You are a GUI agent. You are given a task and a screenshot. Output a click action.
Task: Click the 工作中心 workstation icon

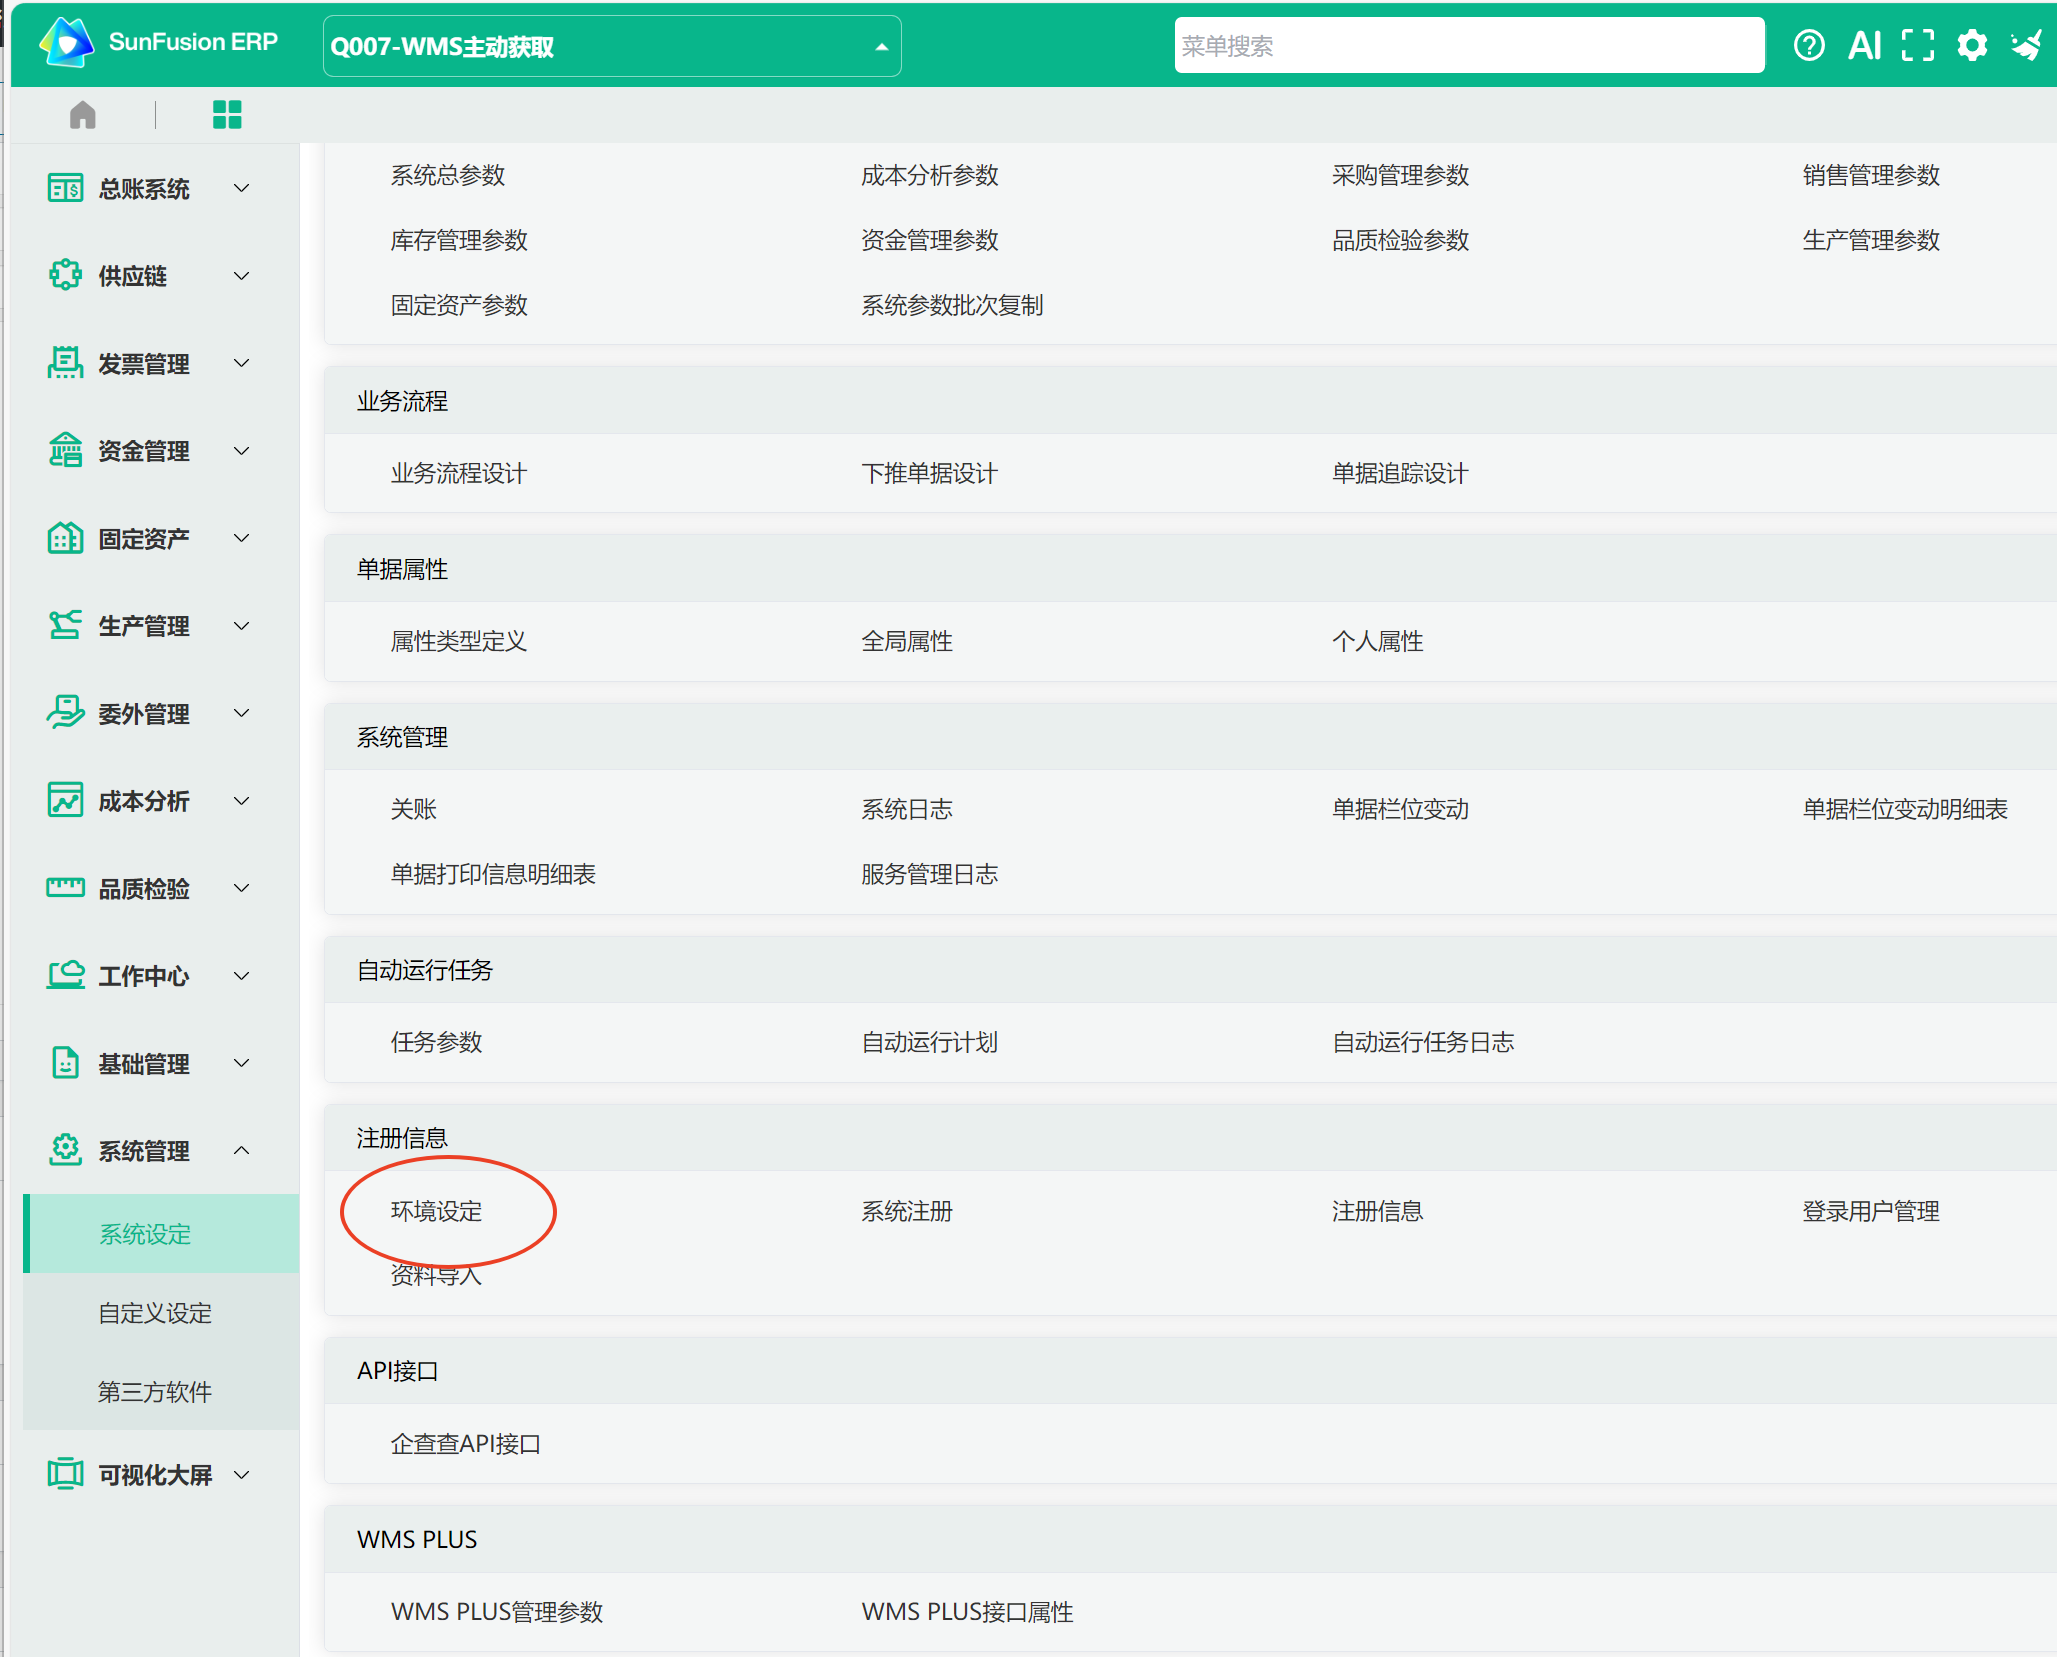point(65,975)
